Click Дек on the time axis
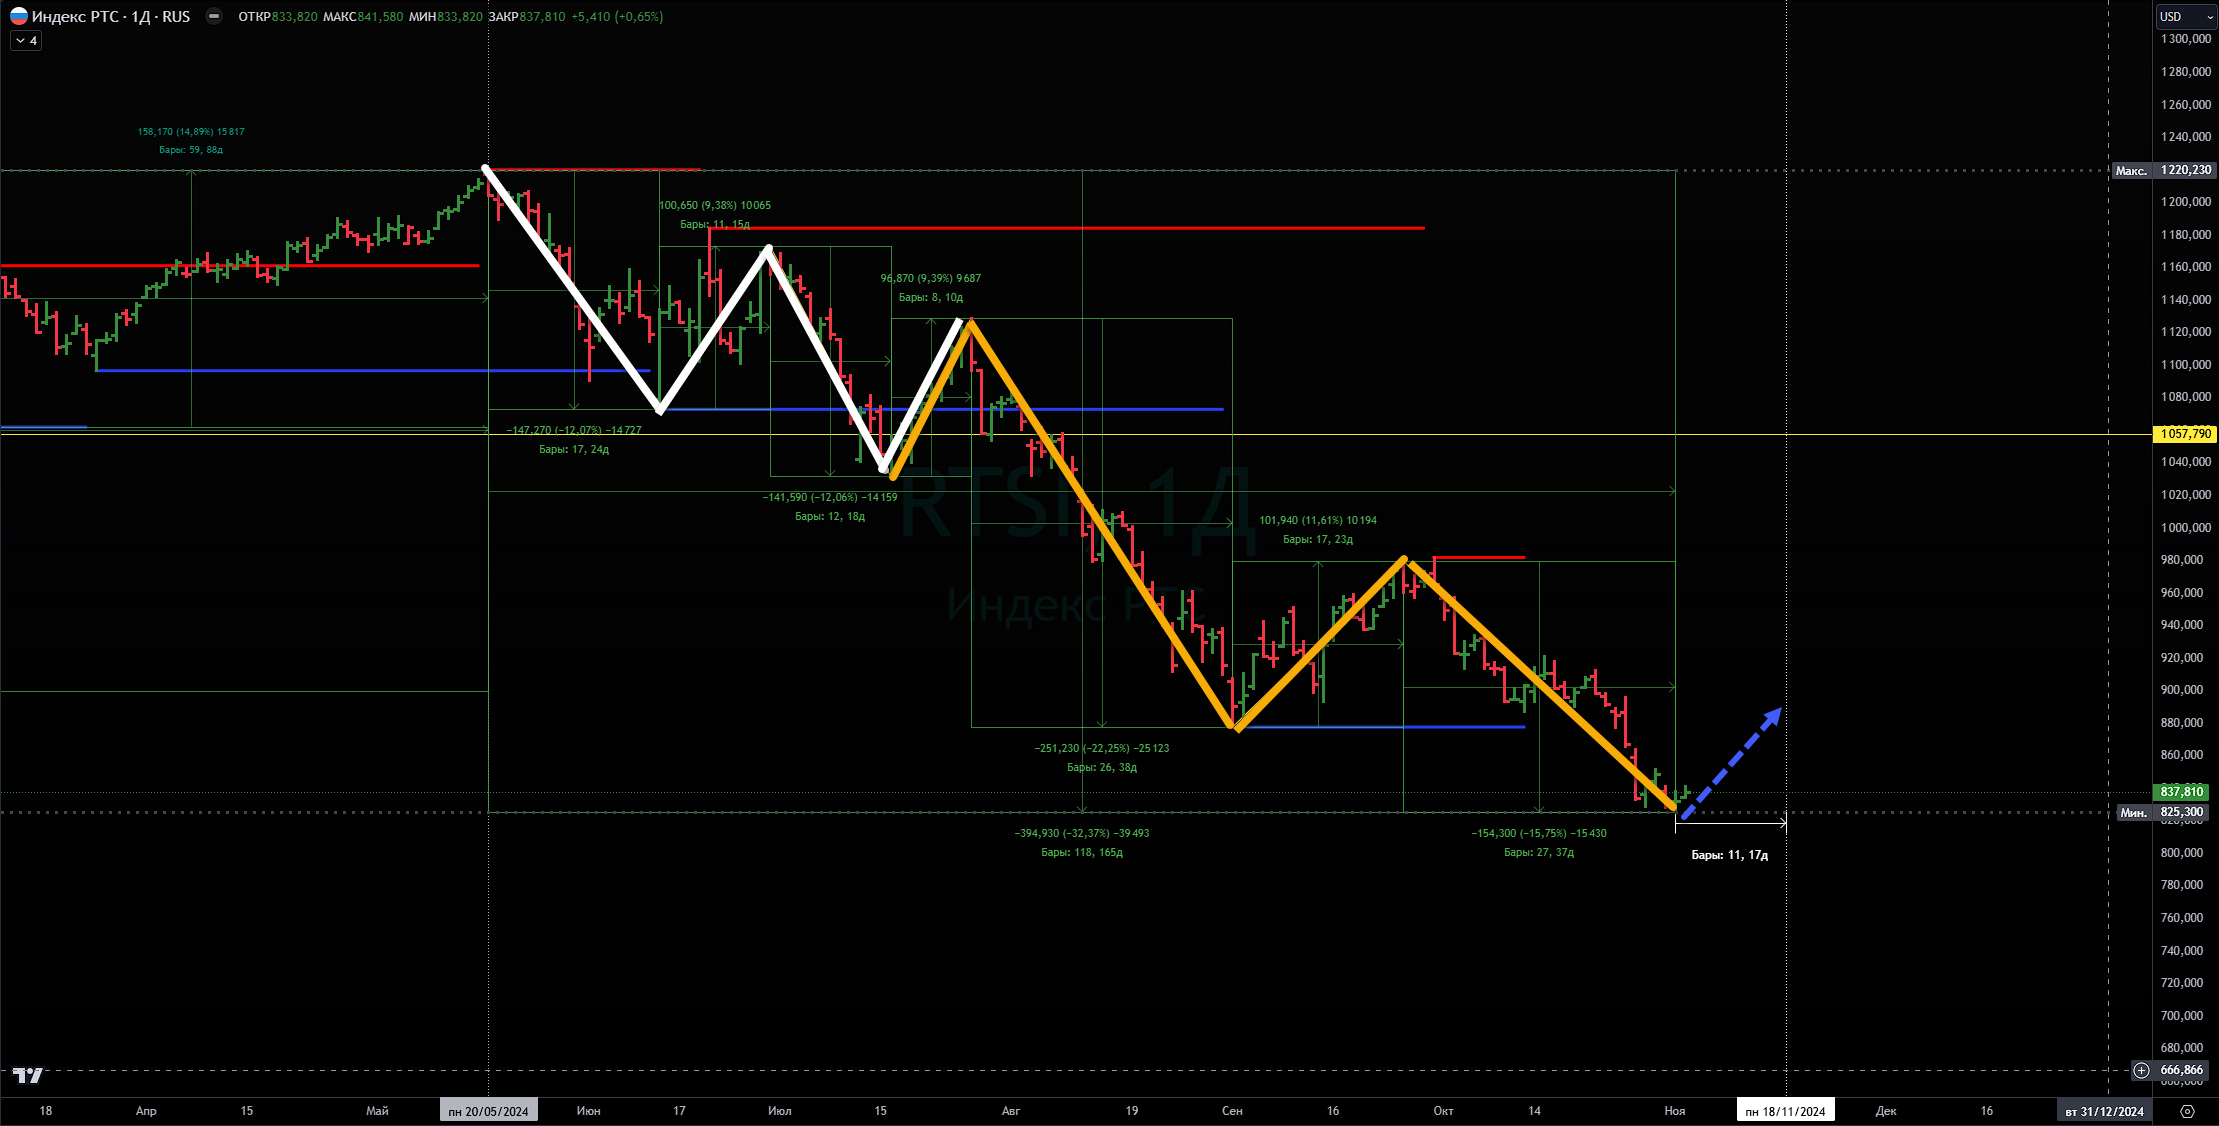Screen dimensions: 2219x1126 pyautogui.click(x=1886, y=1111)
